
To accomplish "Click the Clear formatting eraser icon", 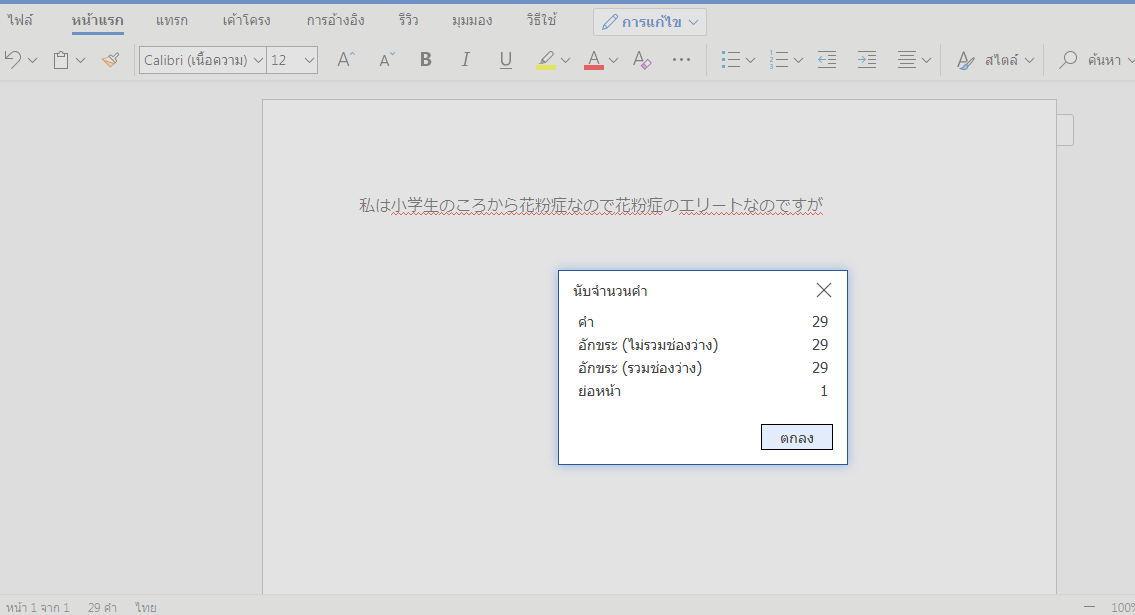I will (x=642, y=60).
